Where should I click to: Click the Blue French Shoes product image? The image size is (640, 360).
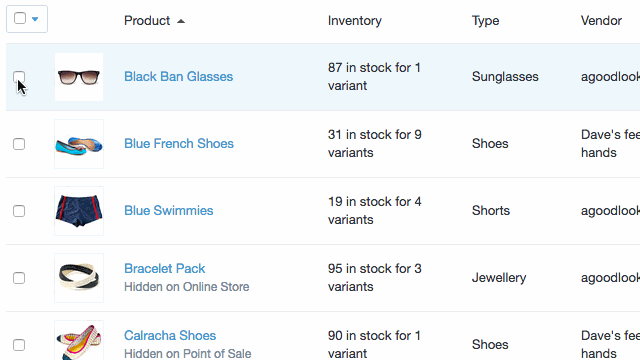pyautogui.click(x=79, y=144)
